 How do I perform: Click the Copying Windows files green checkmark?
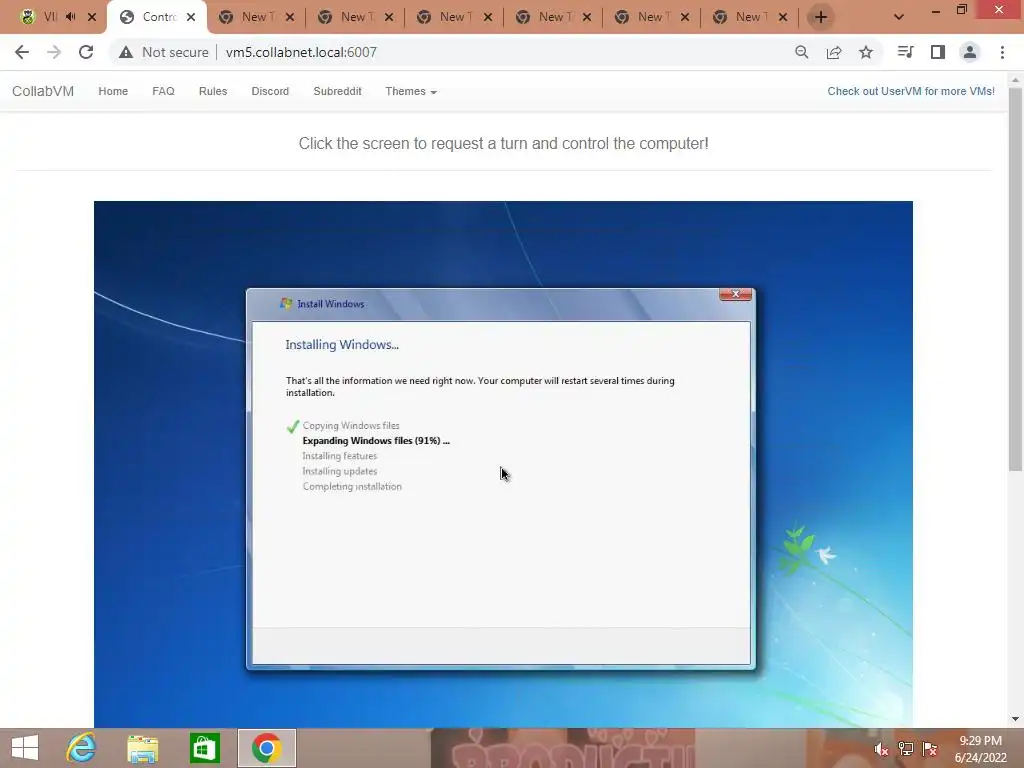pyautogui.click(x=293, y=426)
